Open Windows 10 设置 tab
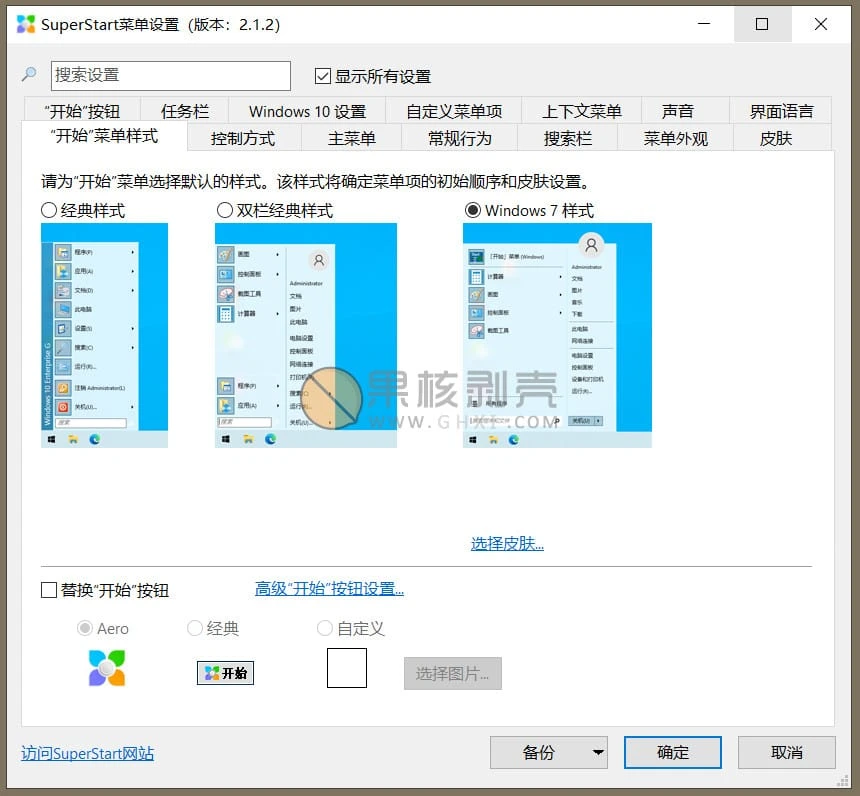Image resolution: width=860 pixels, height=796 pixels. click(307, 111)
